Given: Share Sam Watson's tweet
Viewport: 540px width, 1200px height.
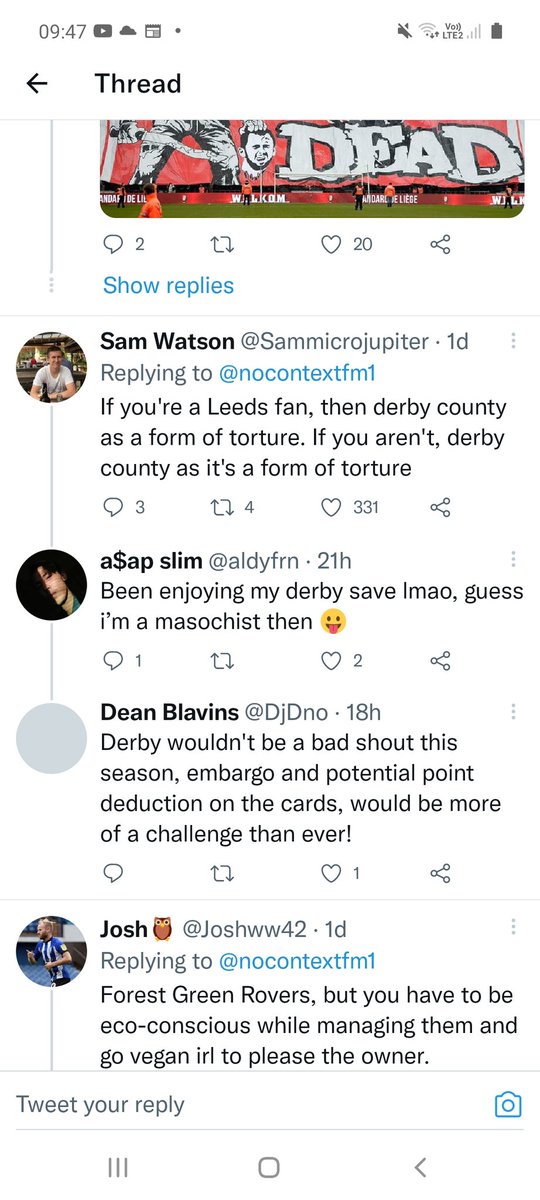Looking at the screenshot, I should point(440,507).
